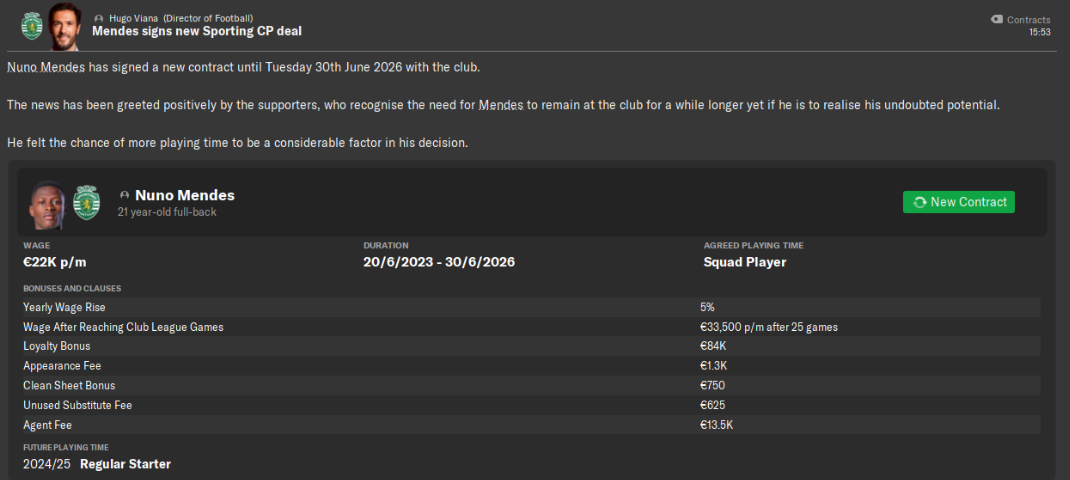Follow the Nuno Mendes link in the first sentence
Screen dimensions: 1070x480
tap(46, 67)
